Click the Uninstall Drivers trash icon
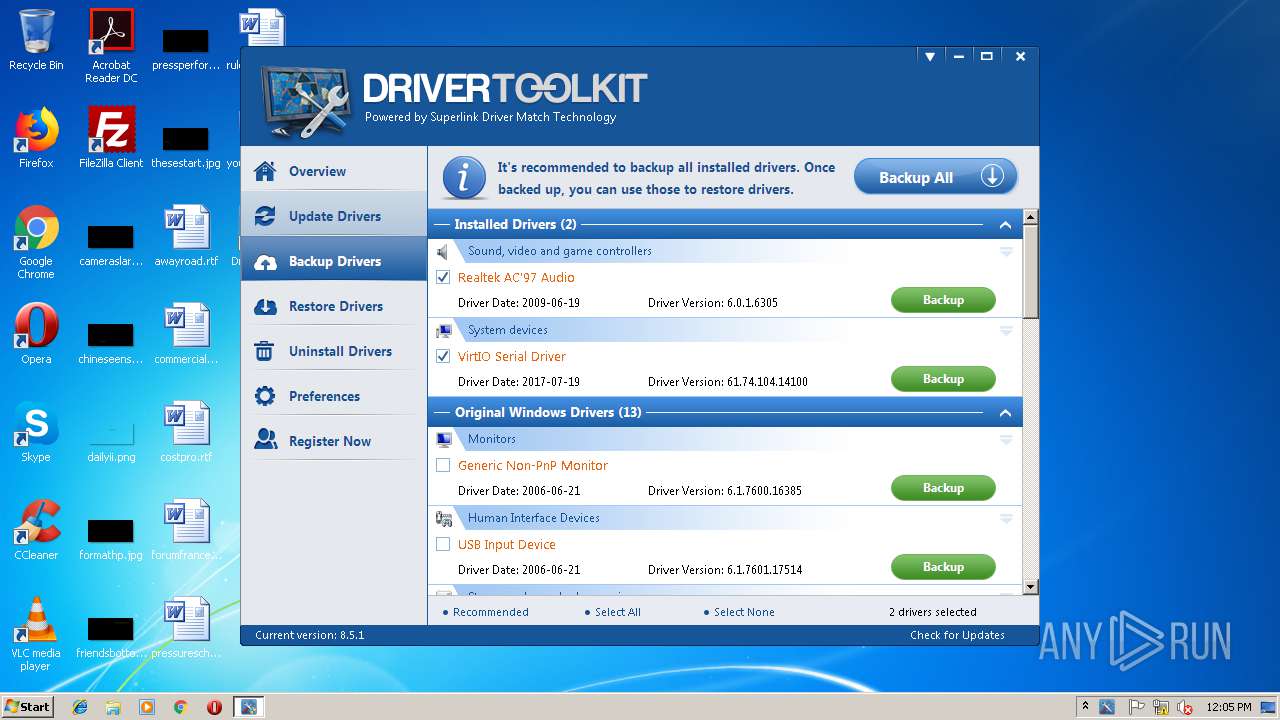Screen dimensions: 1280x720 coord(265,351)
